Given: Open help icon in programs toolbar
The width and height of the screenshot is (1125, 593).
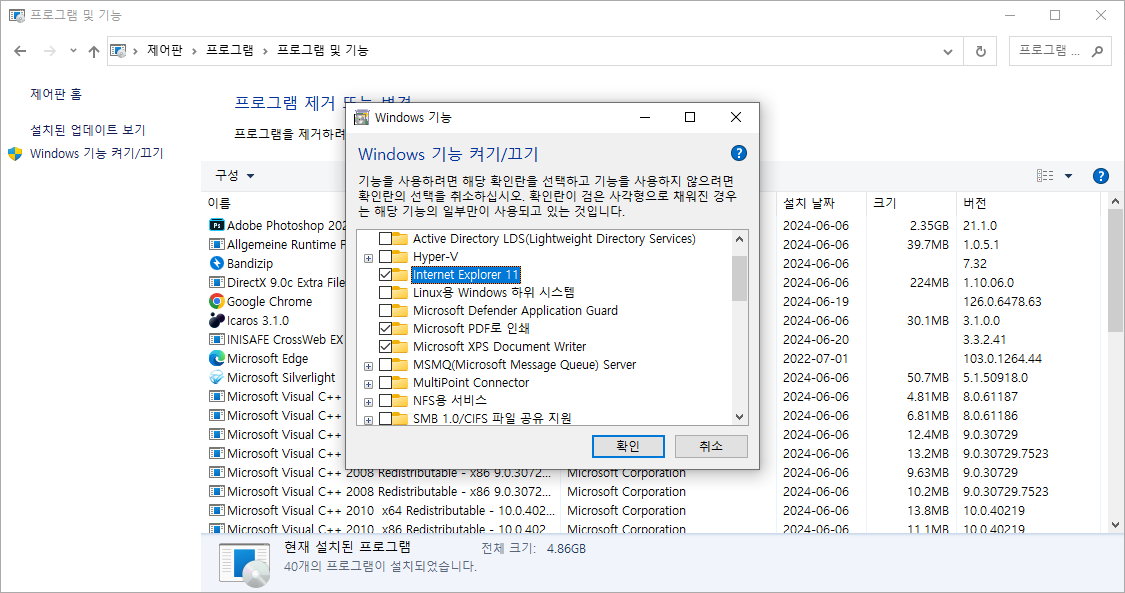Looking at the screenshot, I should [x=1101, y=176].
